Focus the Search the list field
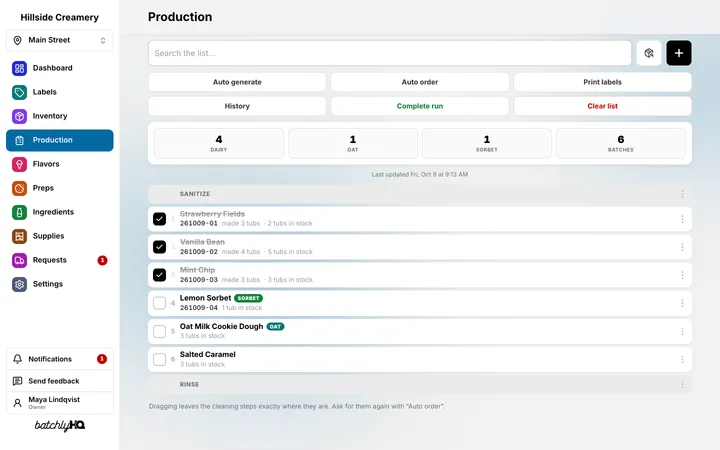 coord(390,53)
